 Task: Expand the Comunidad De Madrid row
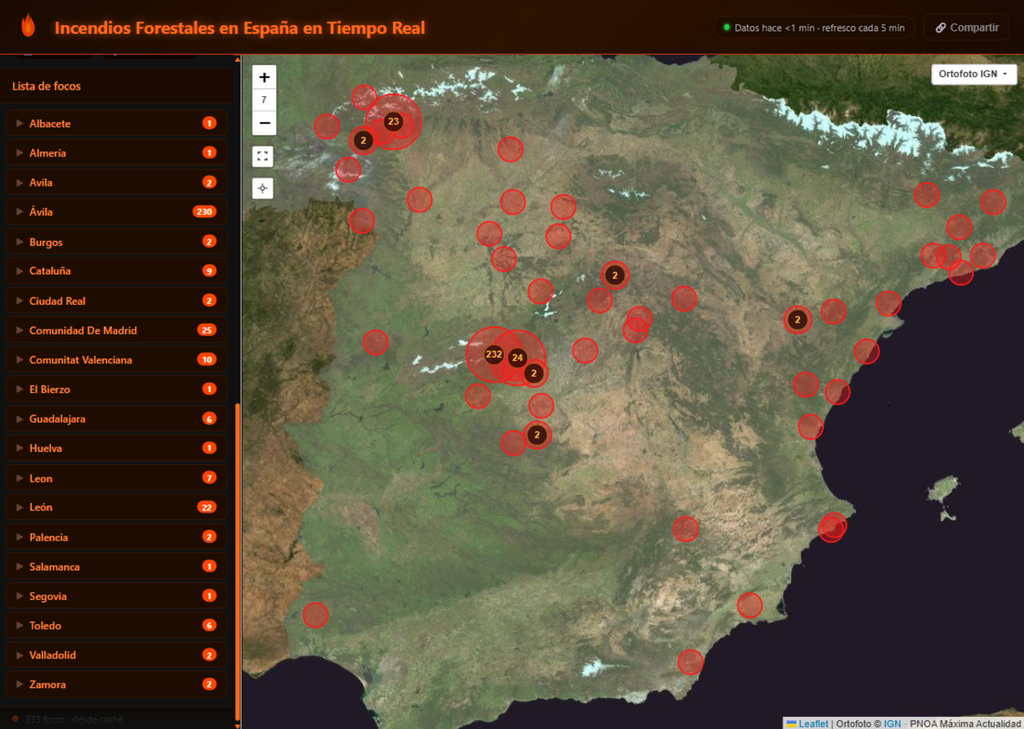point(116,330)
